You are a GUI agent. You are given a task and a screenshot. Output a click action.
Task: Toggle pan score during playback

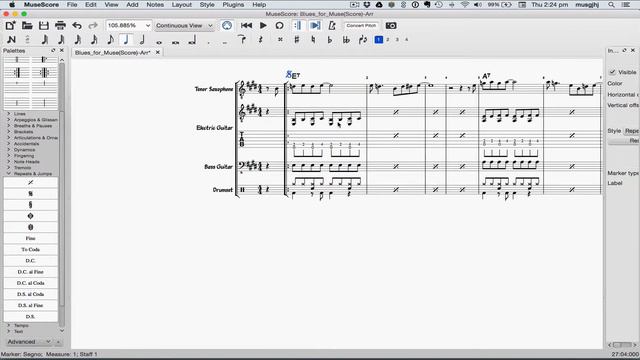click(x=315, y=25)
